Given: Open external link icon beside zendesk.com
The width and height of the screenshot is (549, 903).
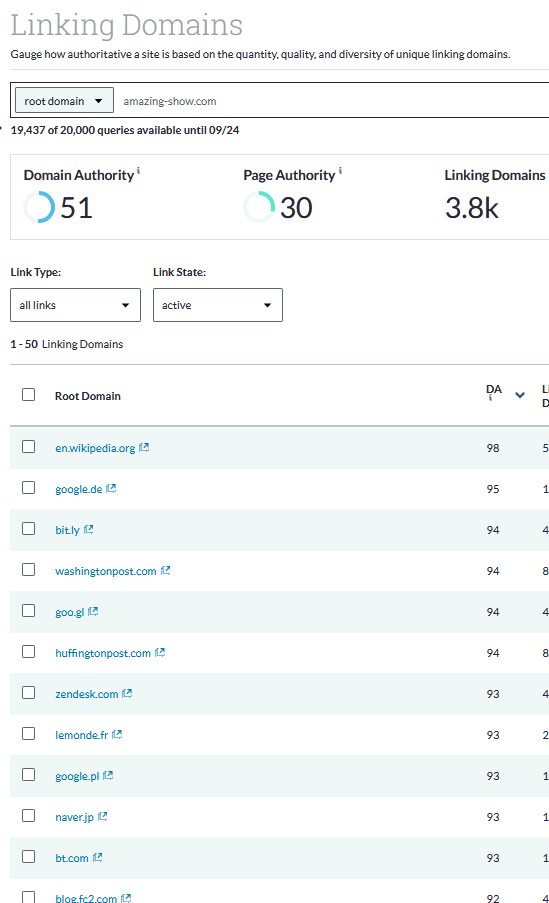Looking at the screenshot, I should 127,693.
